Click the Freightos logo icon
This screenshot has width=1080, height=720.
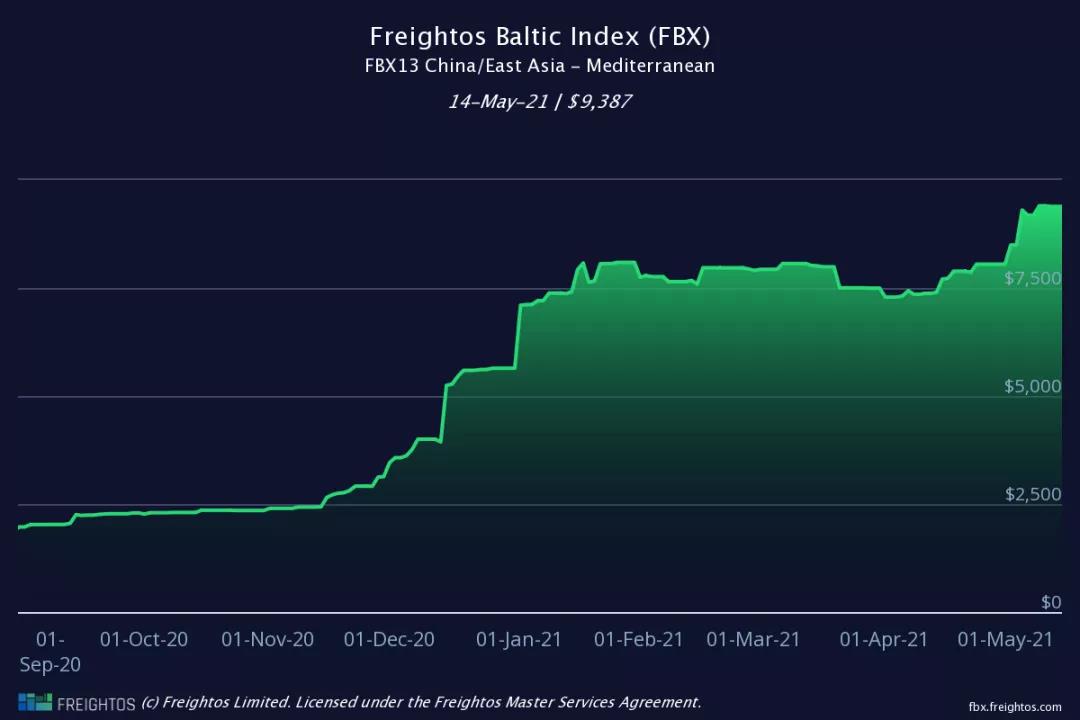34,702
